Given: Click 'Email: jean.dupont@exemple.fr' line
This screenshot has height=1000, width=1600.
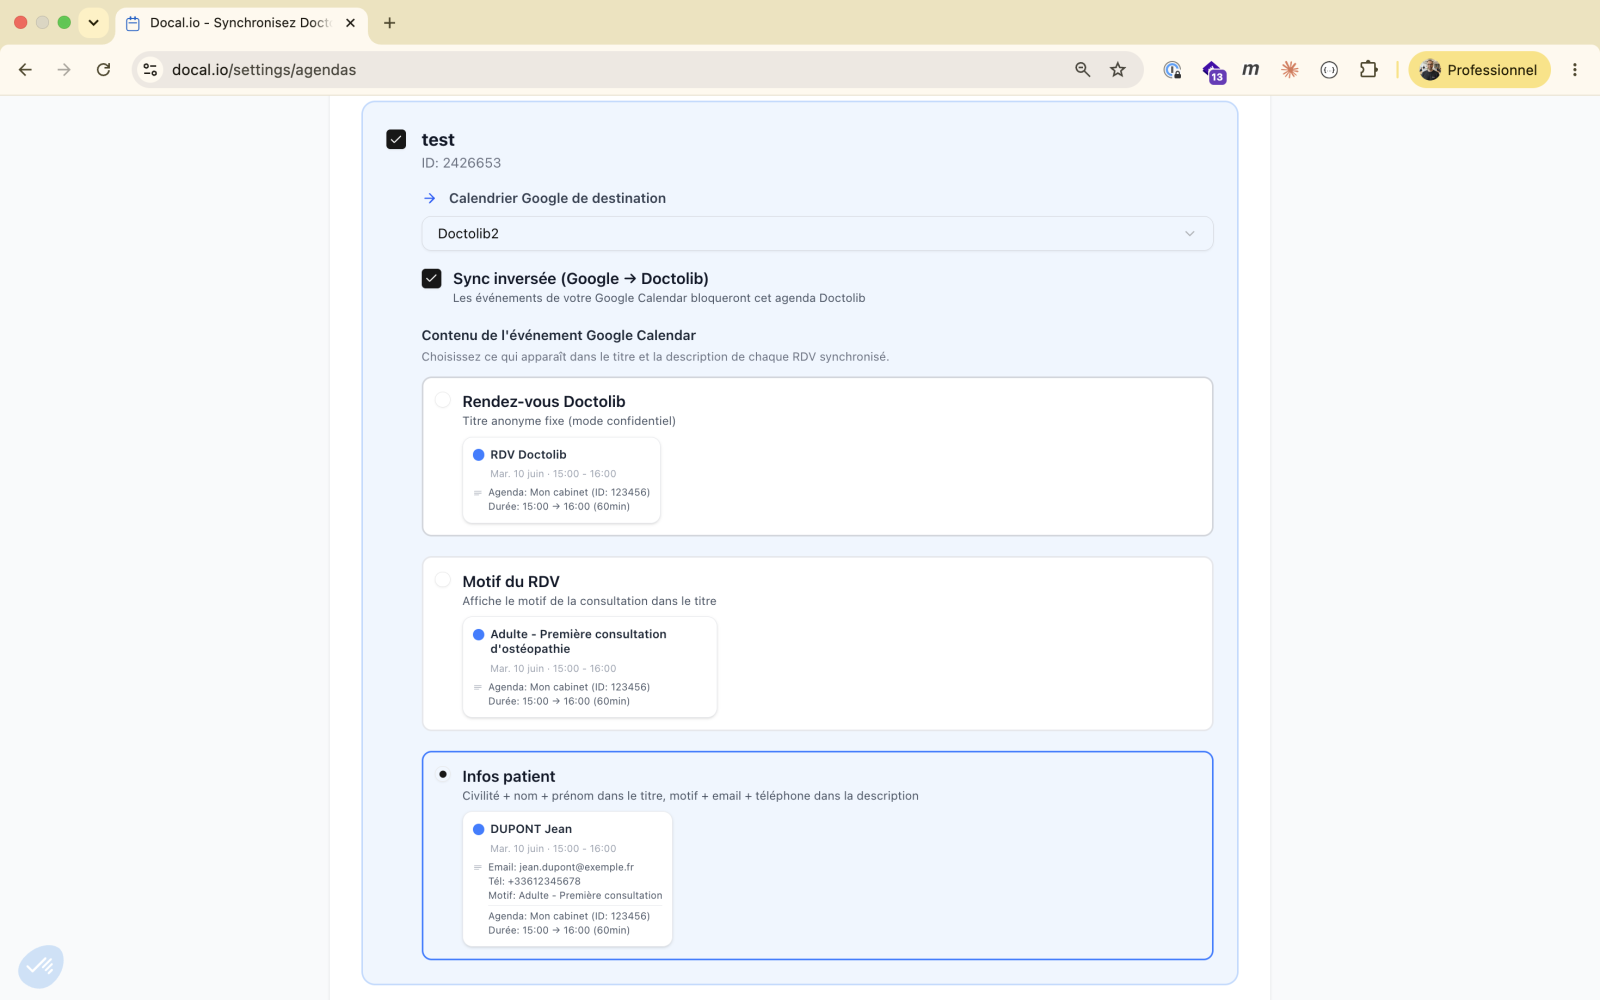Looking at the screenshot, I should (x=561, y=867).
